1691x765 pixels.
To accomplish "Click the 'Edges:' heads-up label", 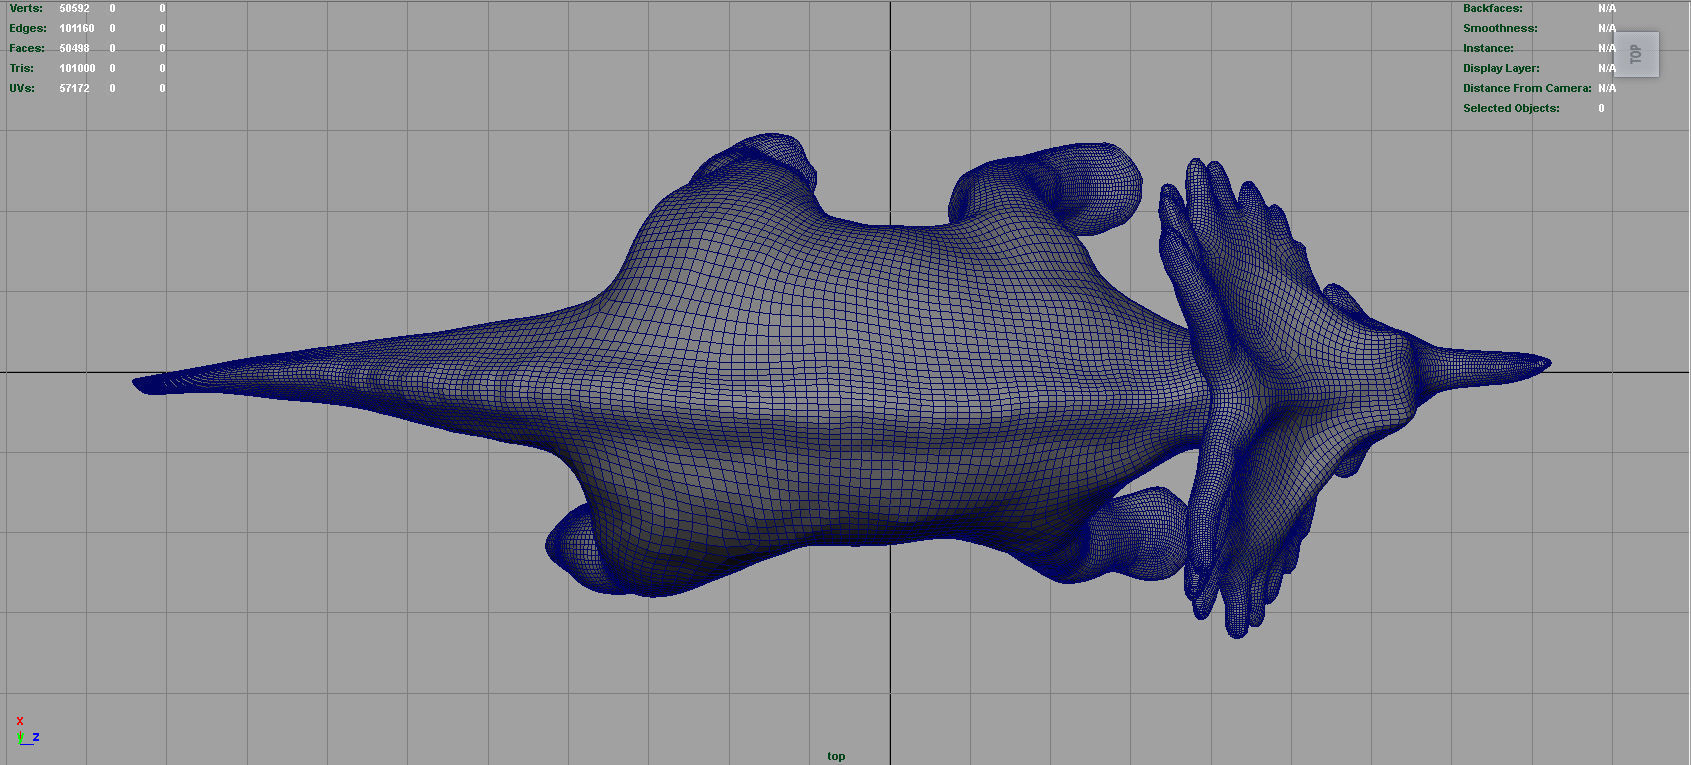I will click(x=28, y=28).
